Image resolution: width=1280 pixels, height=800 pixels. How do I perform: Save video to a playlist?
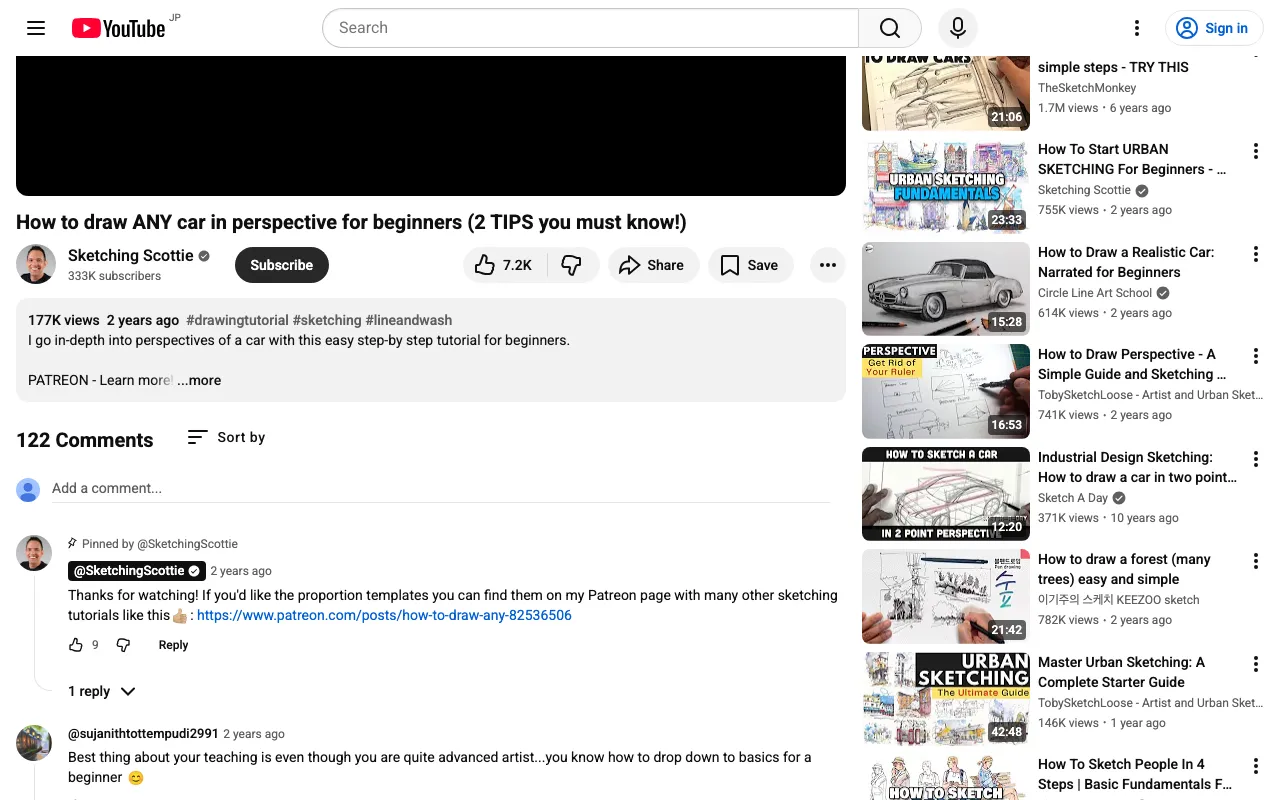tap(749, 265)
